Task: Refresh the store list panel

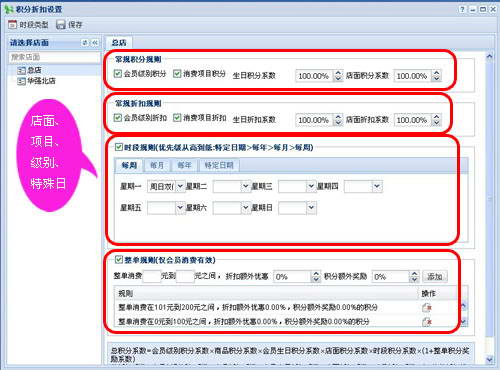Action: tap(85, 43)
